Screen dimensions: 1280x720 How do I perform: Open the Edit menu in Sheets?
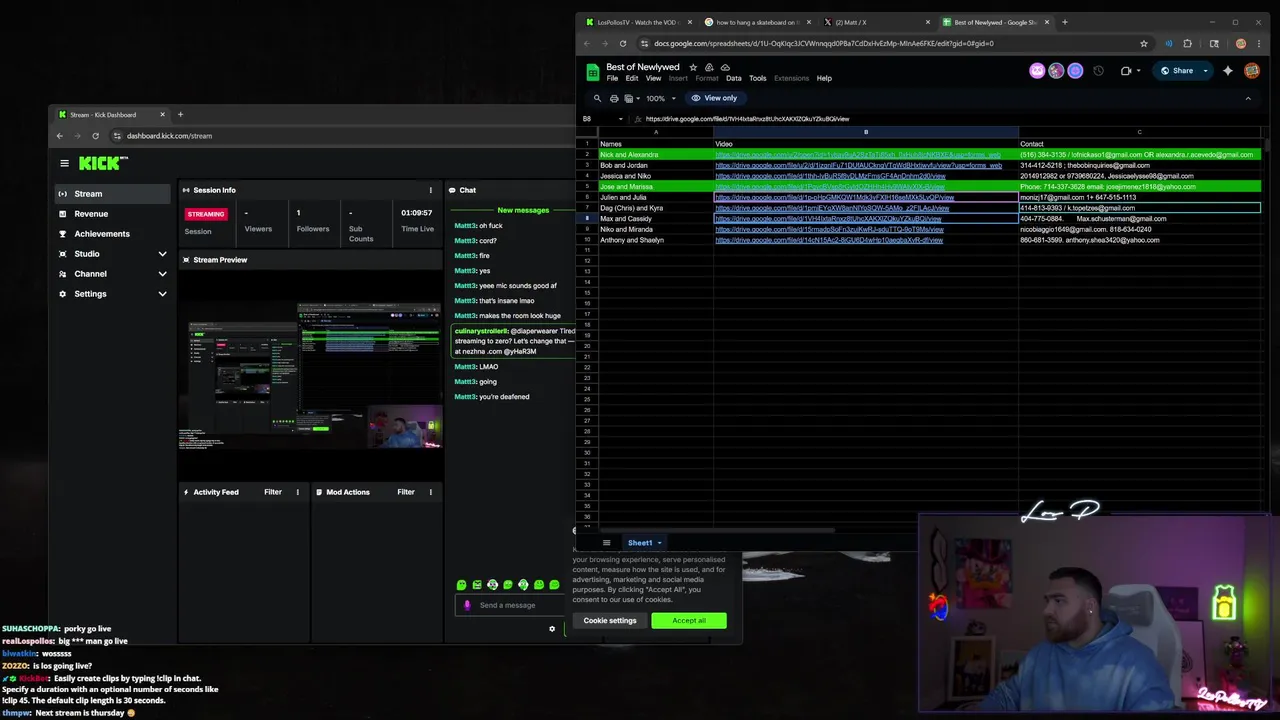632,78
